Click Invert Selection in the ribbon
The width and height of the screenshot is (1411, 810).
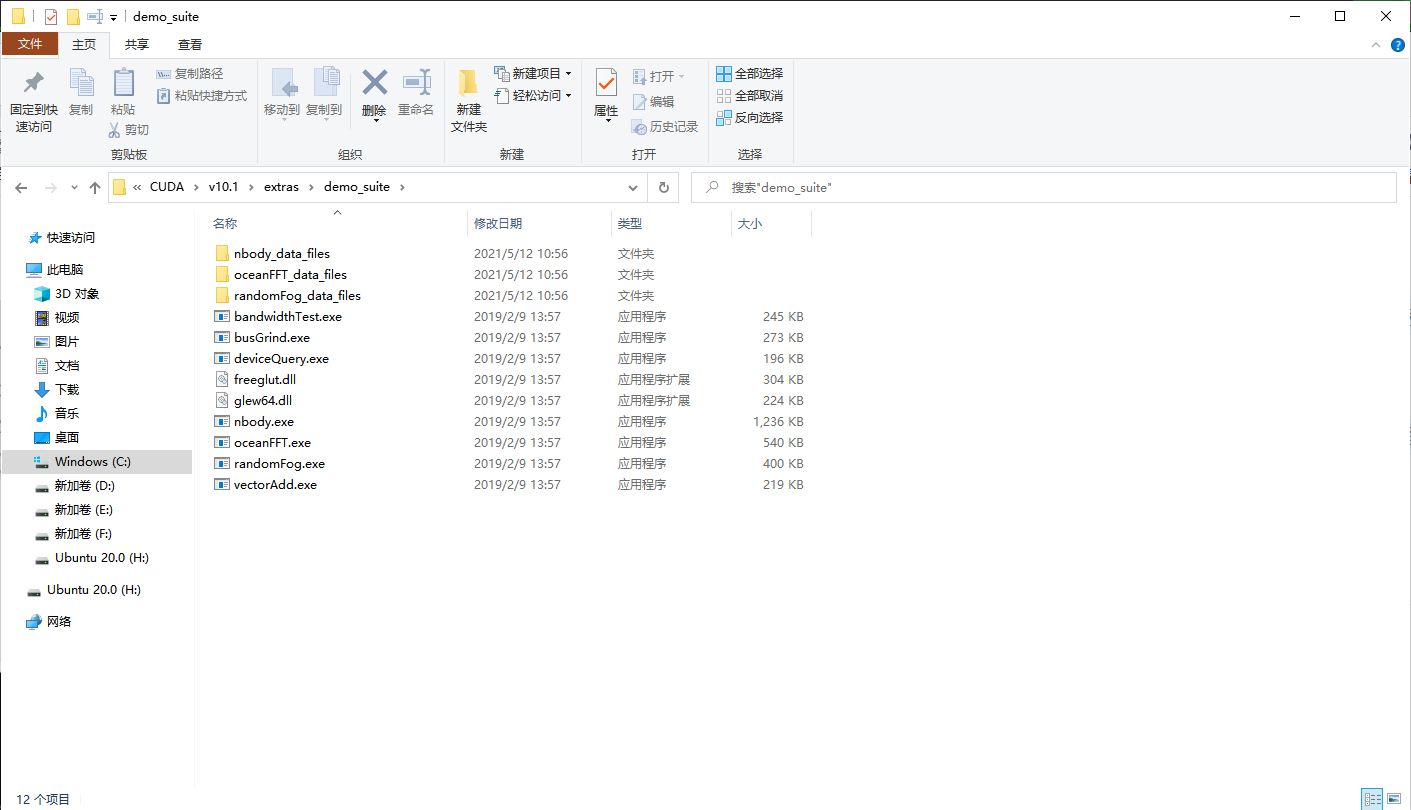click(750, 118)
